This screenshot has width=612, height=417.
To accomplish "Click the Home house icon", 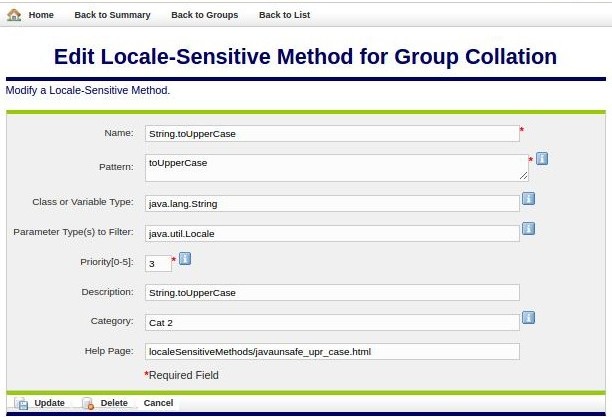I will (x=14, y=15).
